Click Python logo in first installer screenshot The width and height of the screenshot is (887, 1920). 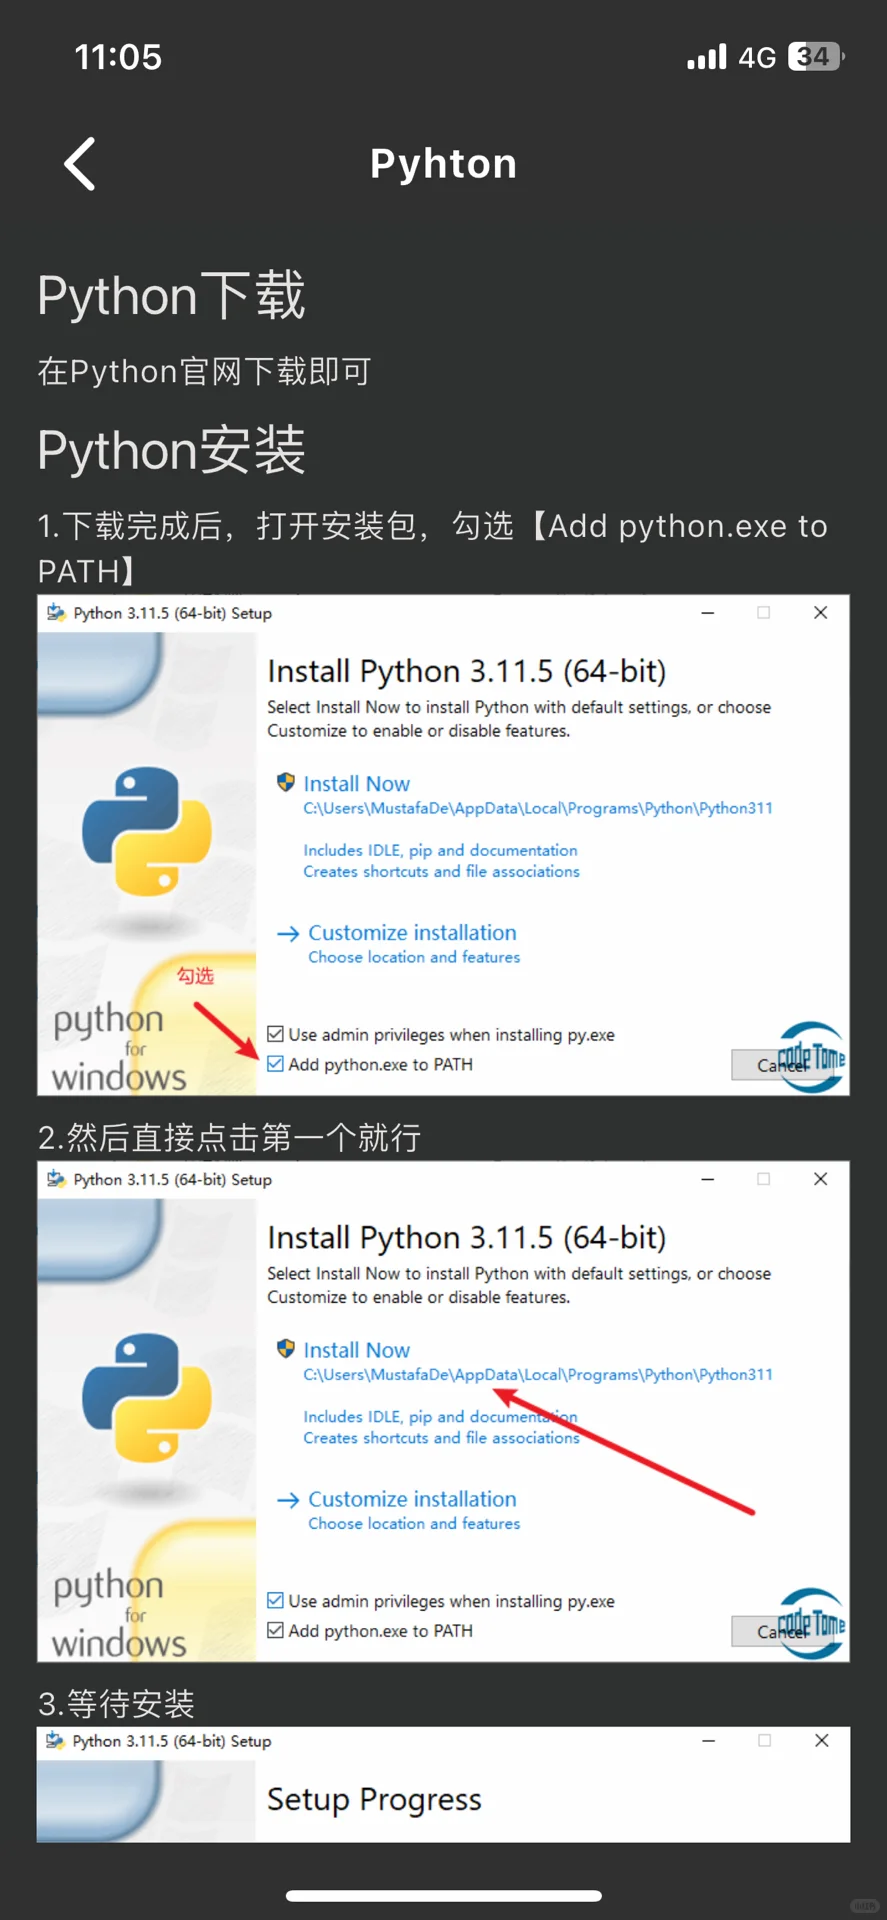click(x=147, y=832)
